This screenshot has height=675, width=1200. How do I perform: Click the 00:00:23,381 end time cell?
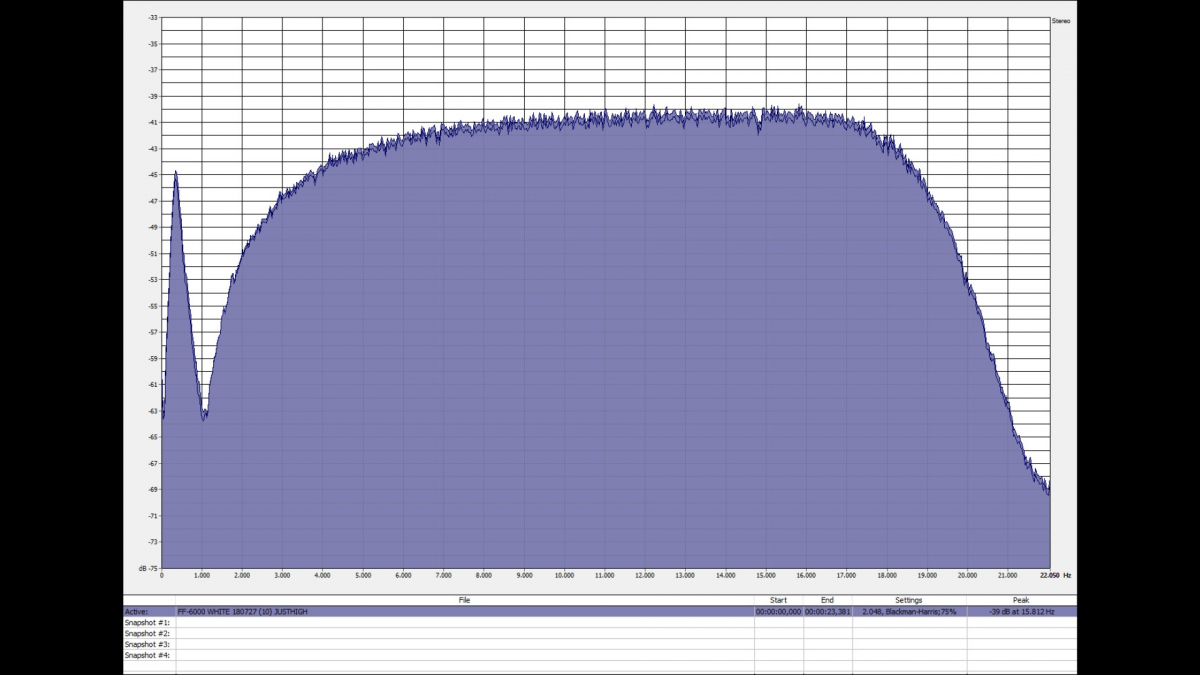827,611
